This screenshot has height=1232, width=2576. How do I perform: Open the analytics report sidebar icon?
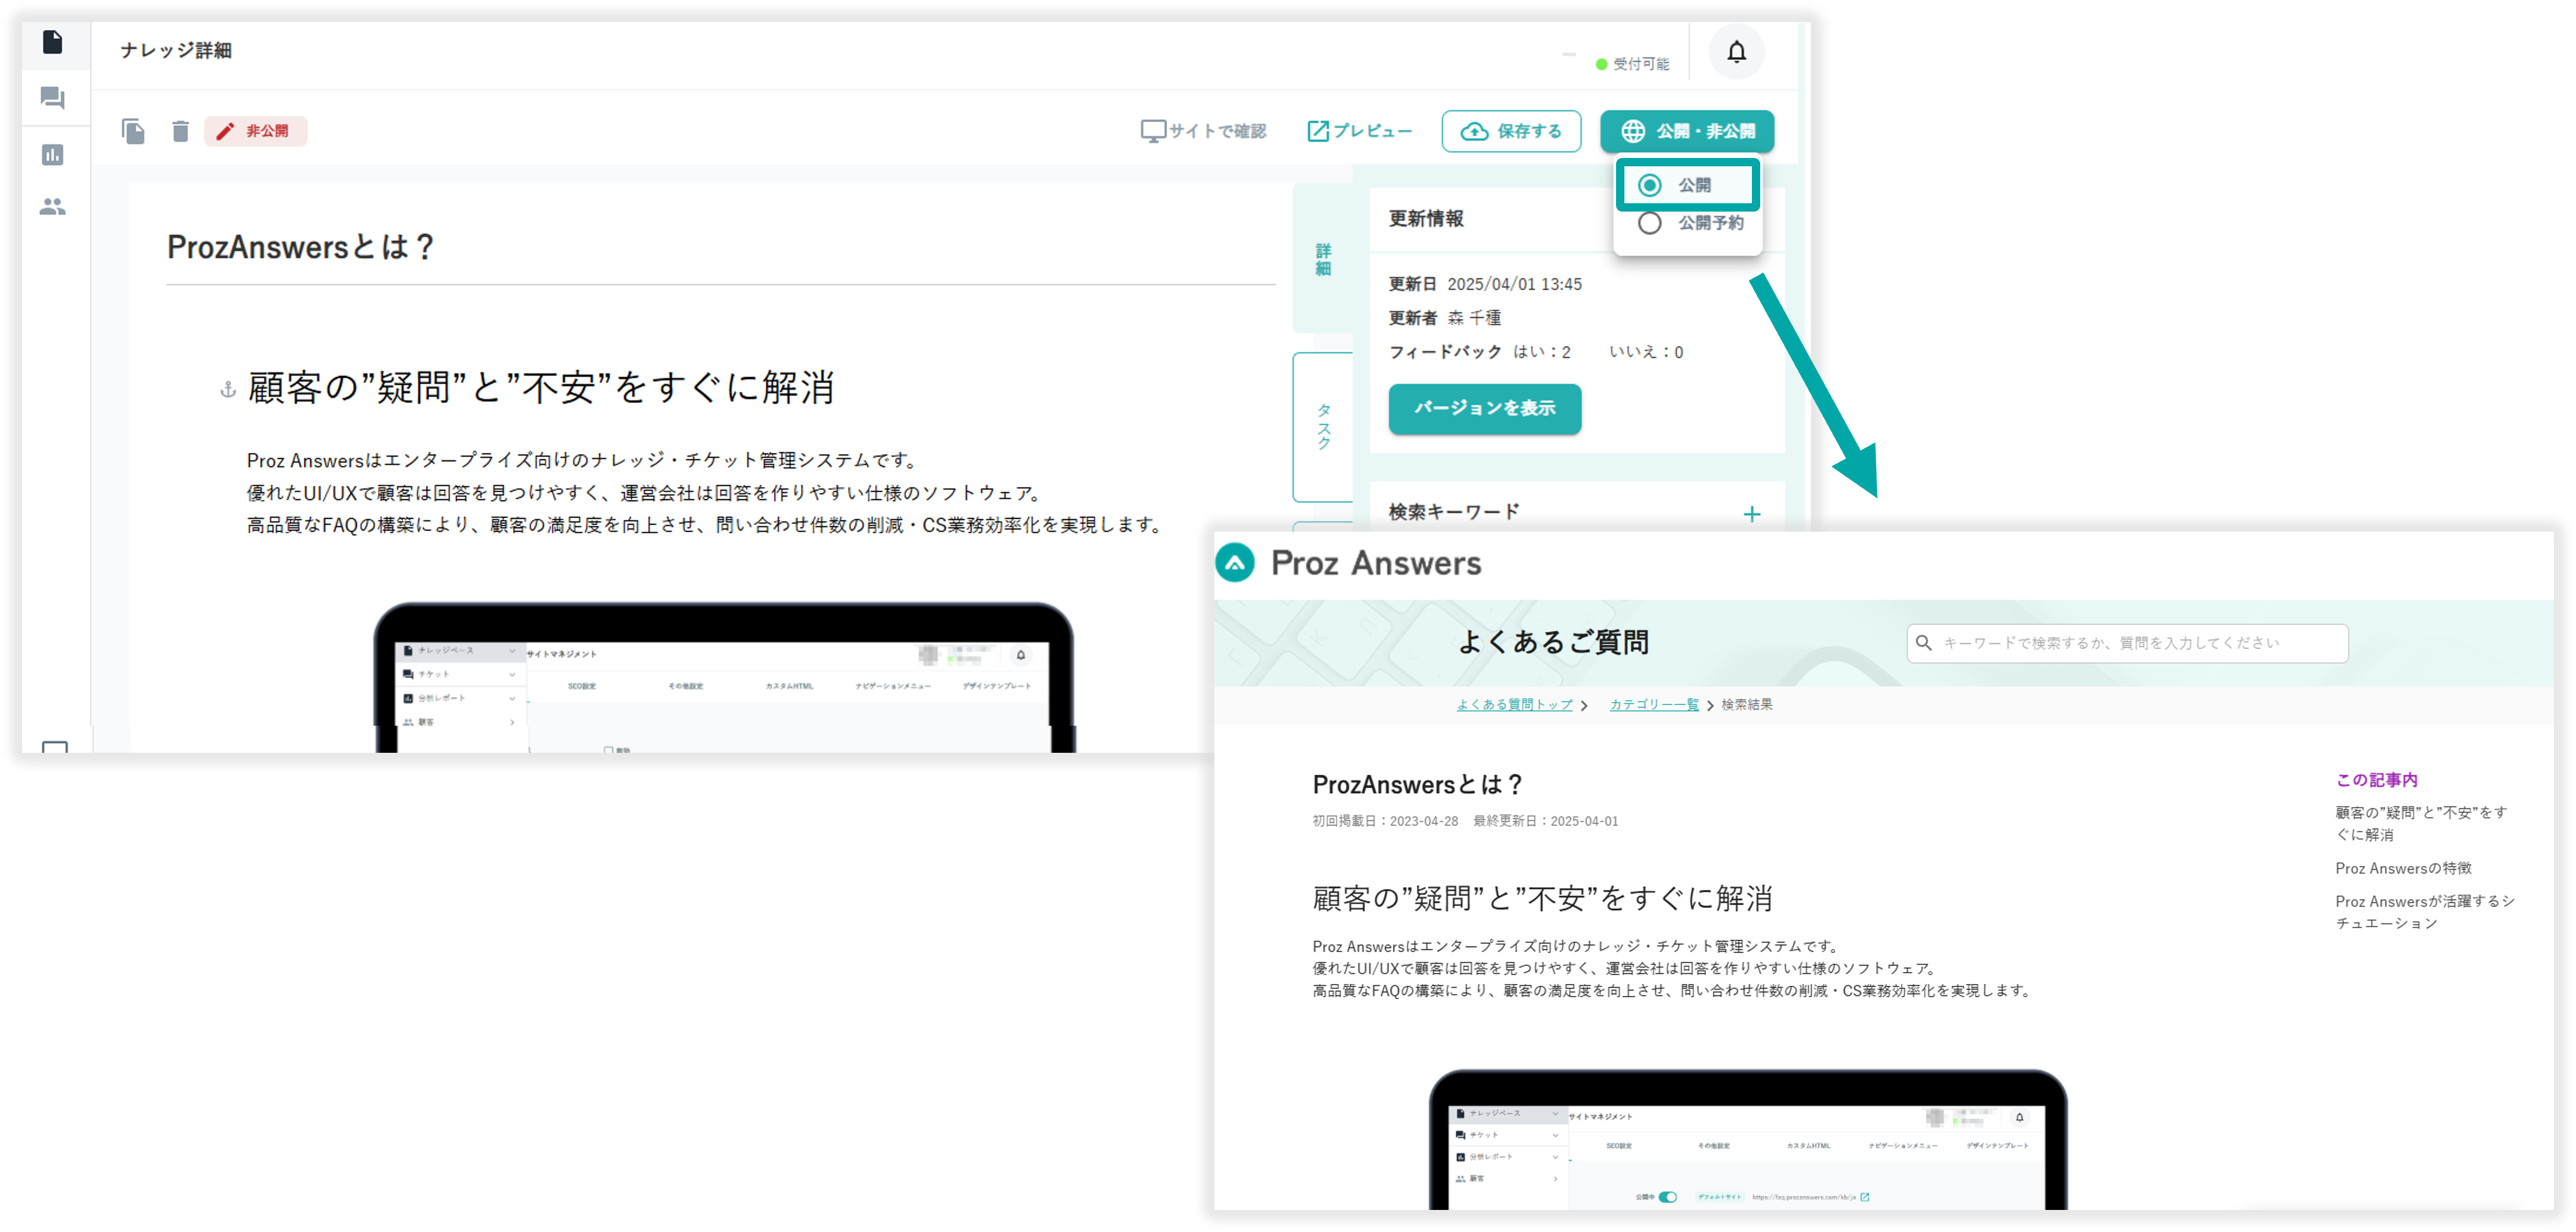53,155
